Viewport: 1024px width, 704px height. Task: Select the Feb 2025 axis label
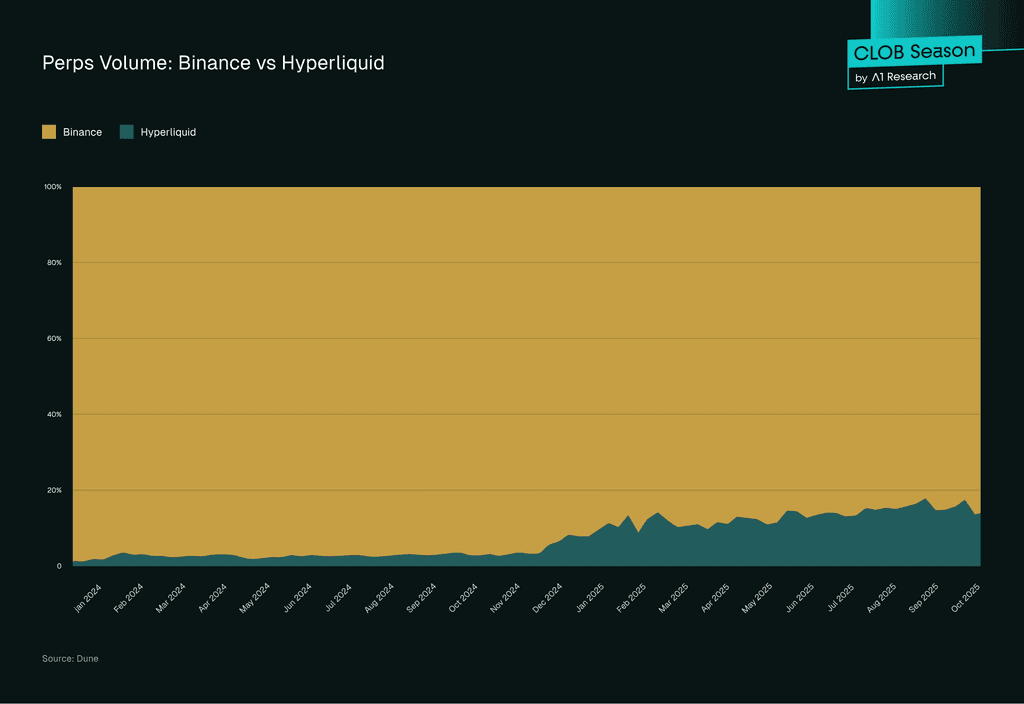click(631, 598)
